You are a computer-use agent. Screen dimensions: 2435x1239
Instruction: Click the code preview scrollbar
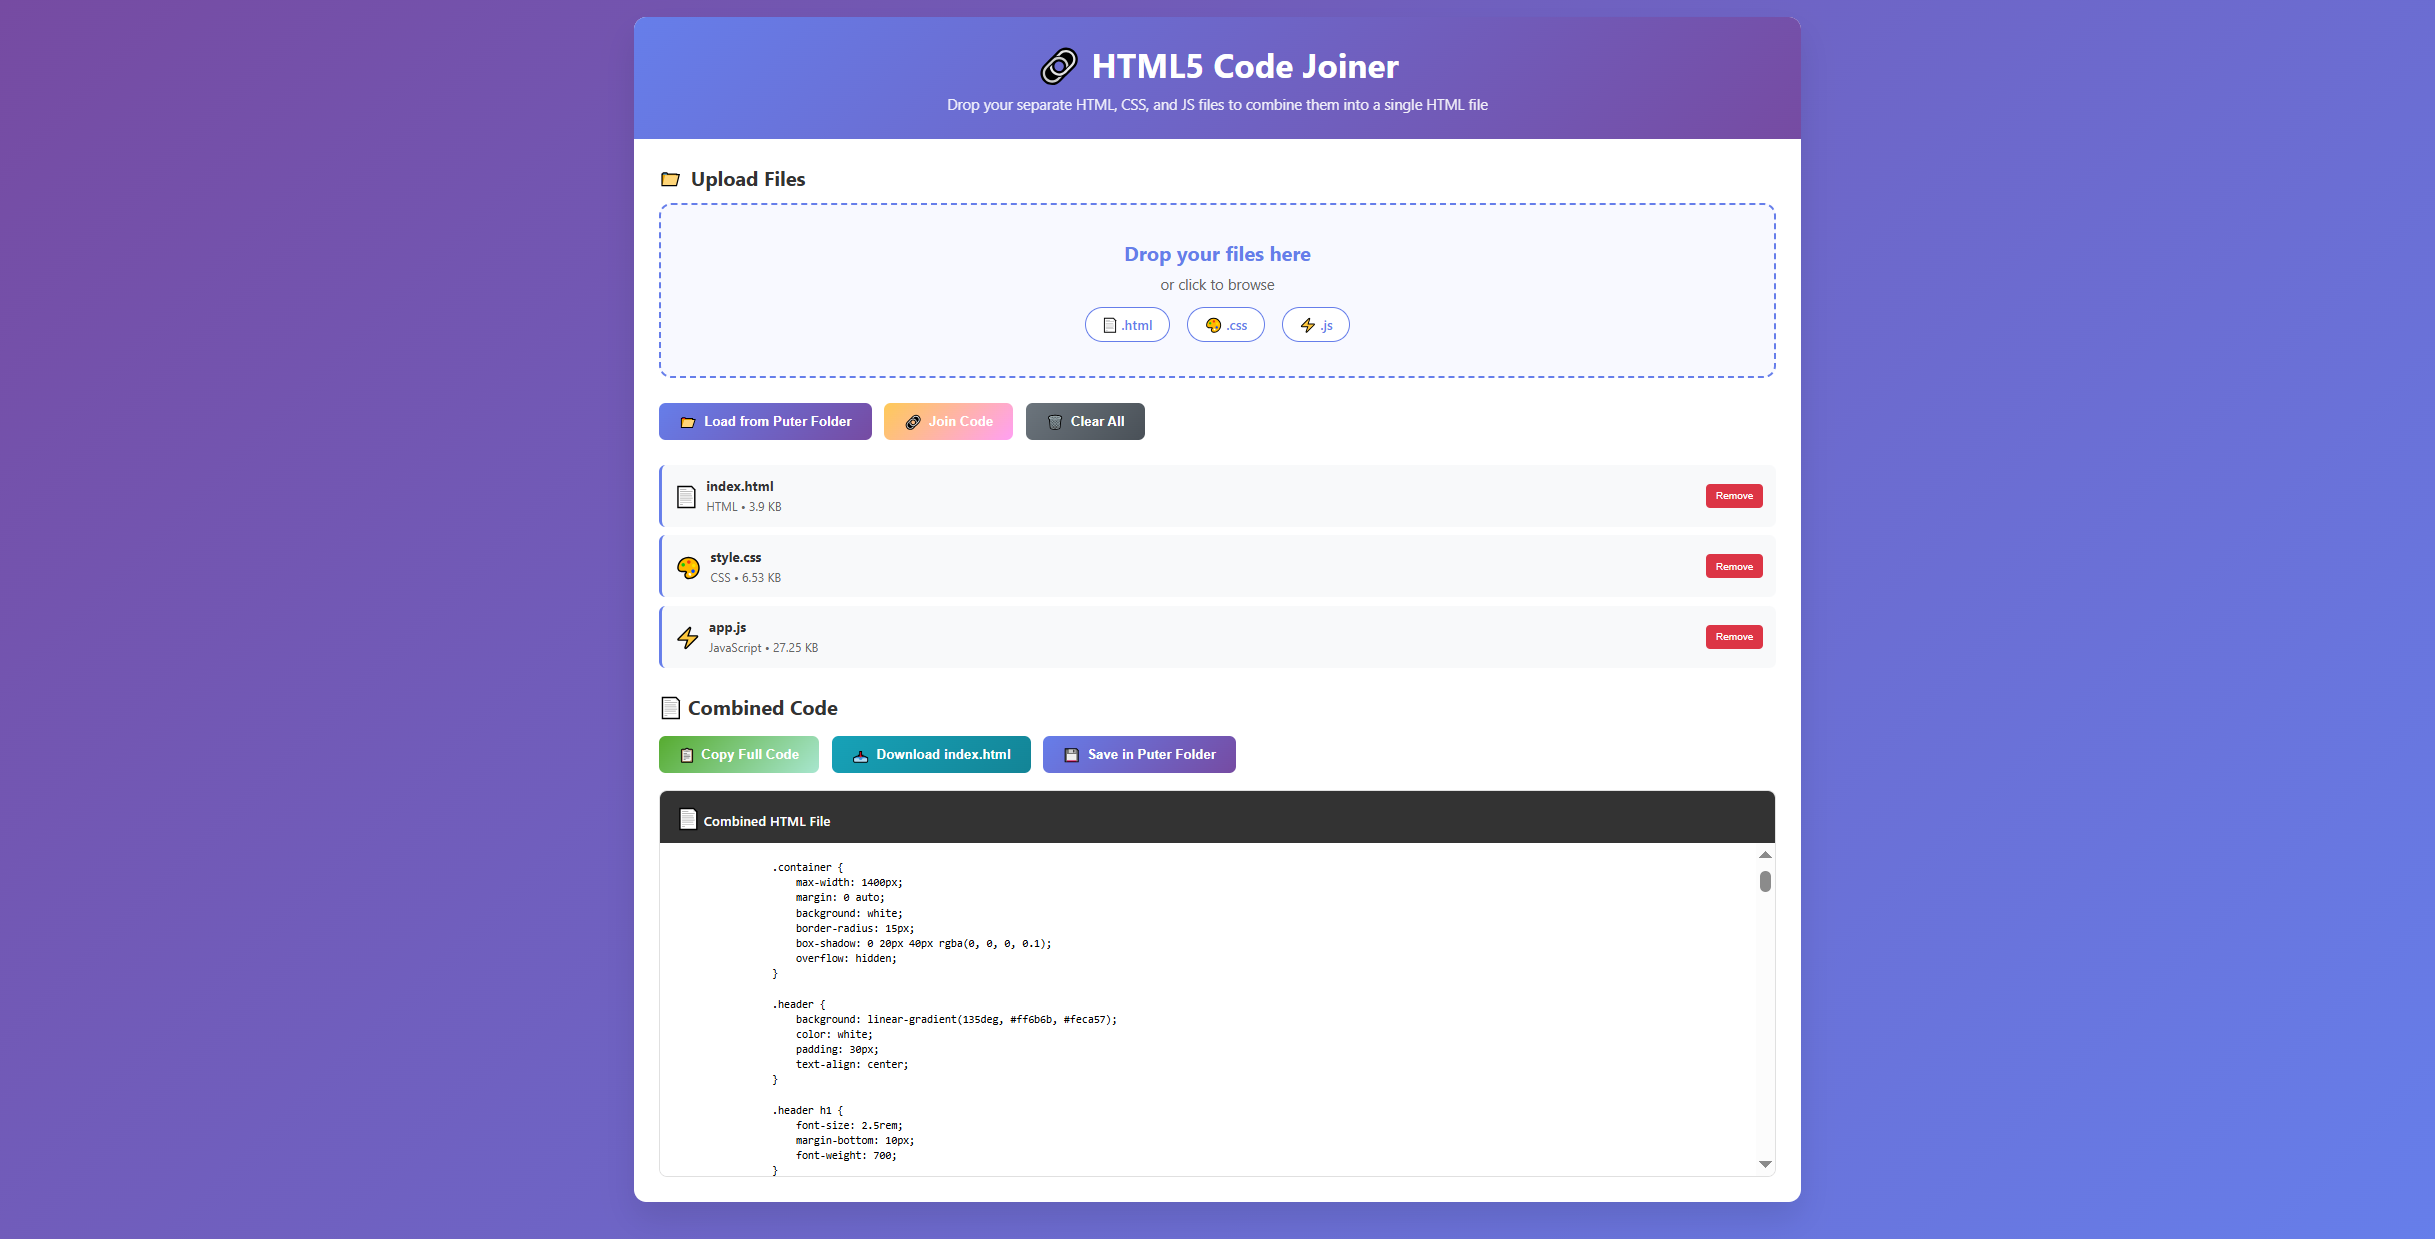tap(1765, 883)
